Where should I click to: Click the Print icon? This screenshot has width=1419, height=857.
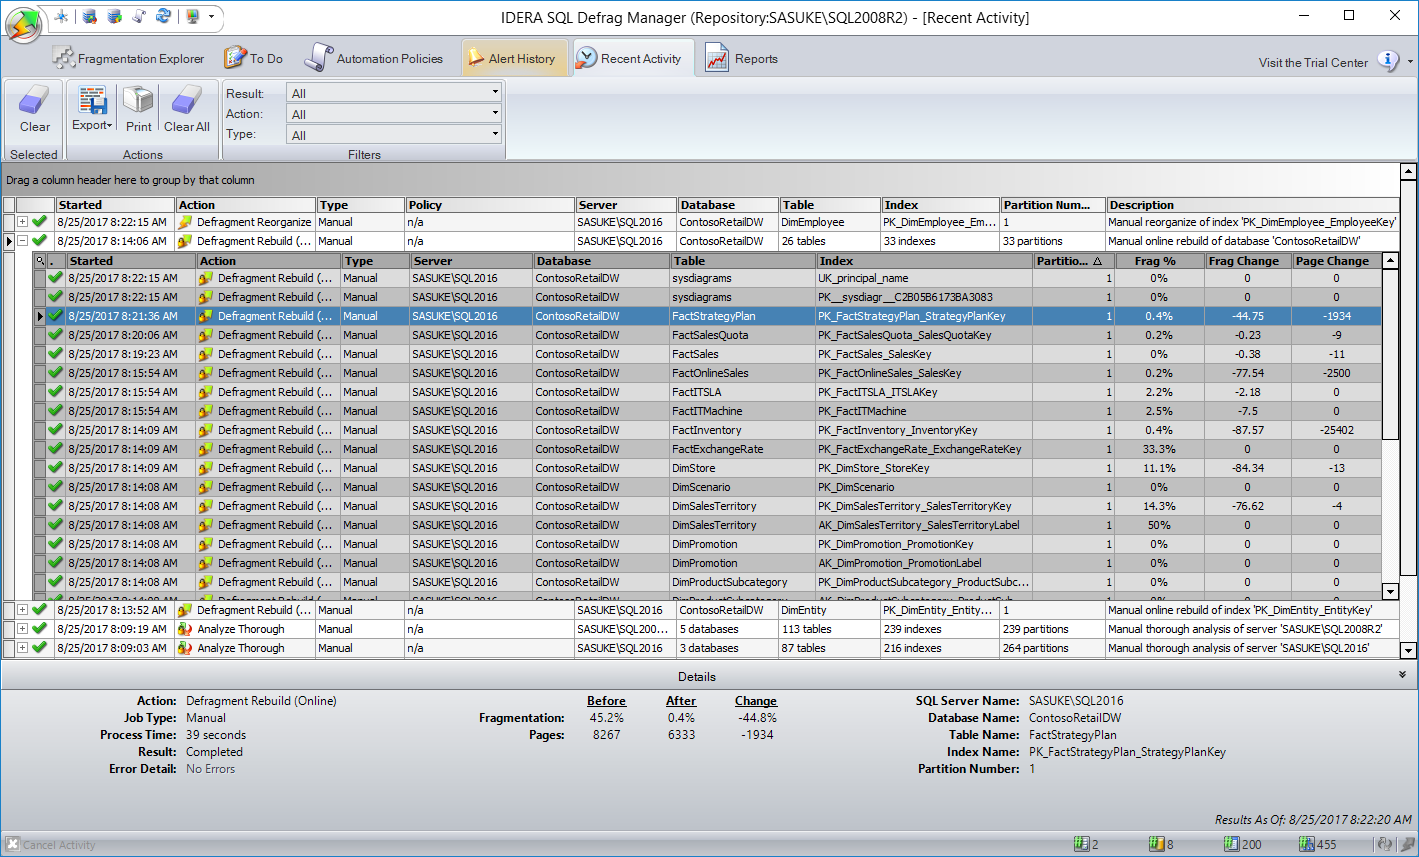139,108
